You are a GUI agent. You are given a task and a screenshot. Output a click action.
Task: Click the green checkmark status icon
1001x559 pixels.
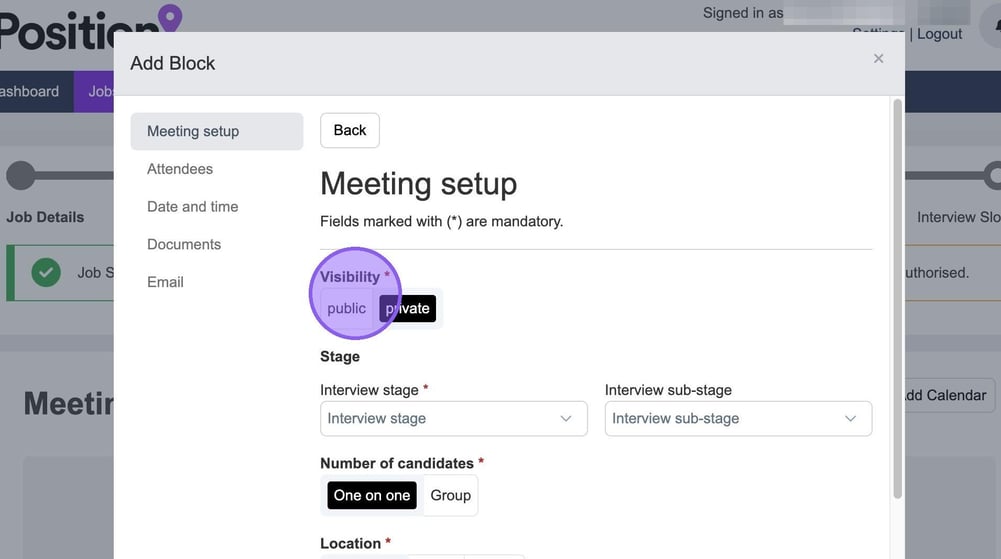(x=46, y=272)
